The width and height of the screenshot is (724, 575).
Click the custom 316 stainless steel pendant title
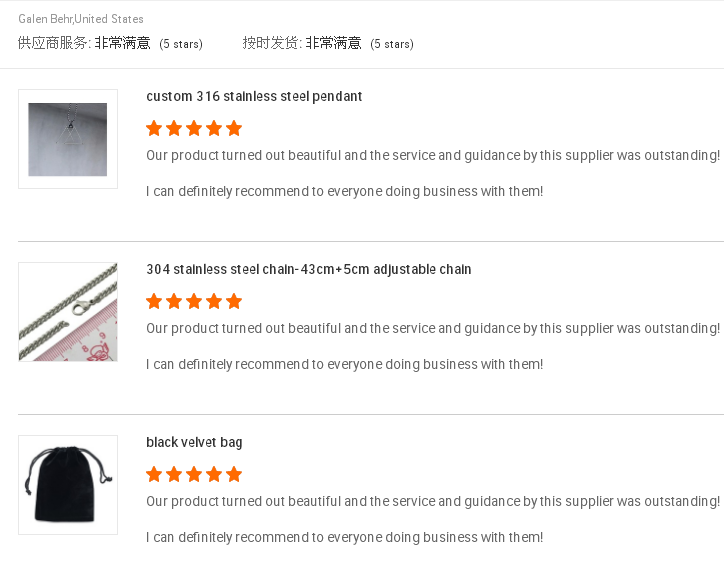(254, 97)
